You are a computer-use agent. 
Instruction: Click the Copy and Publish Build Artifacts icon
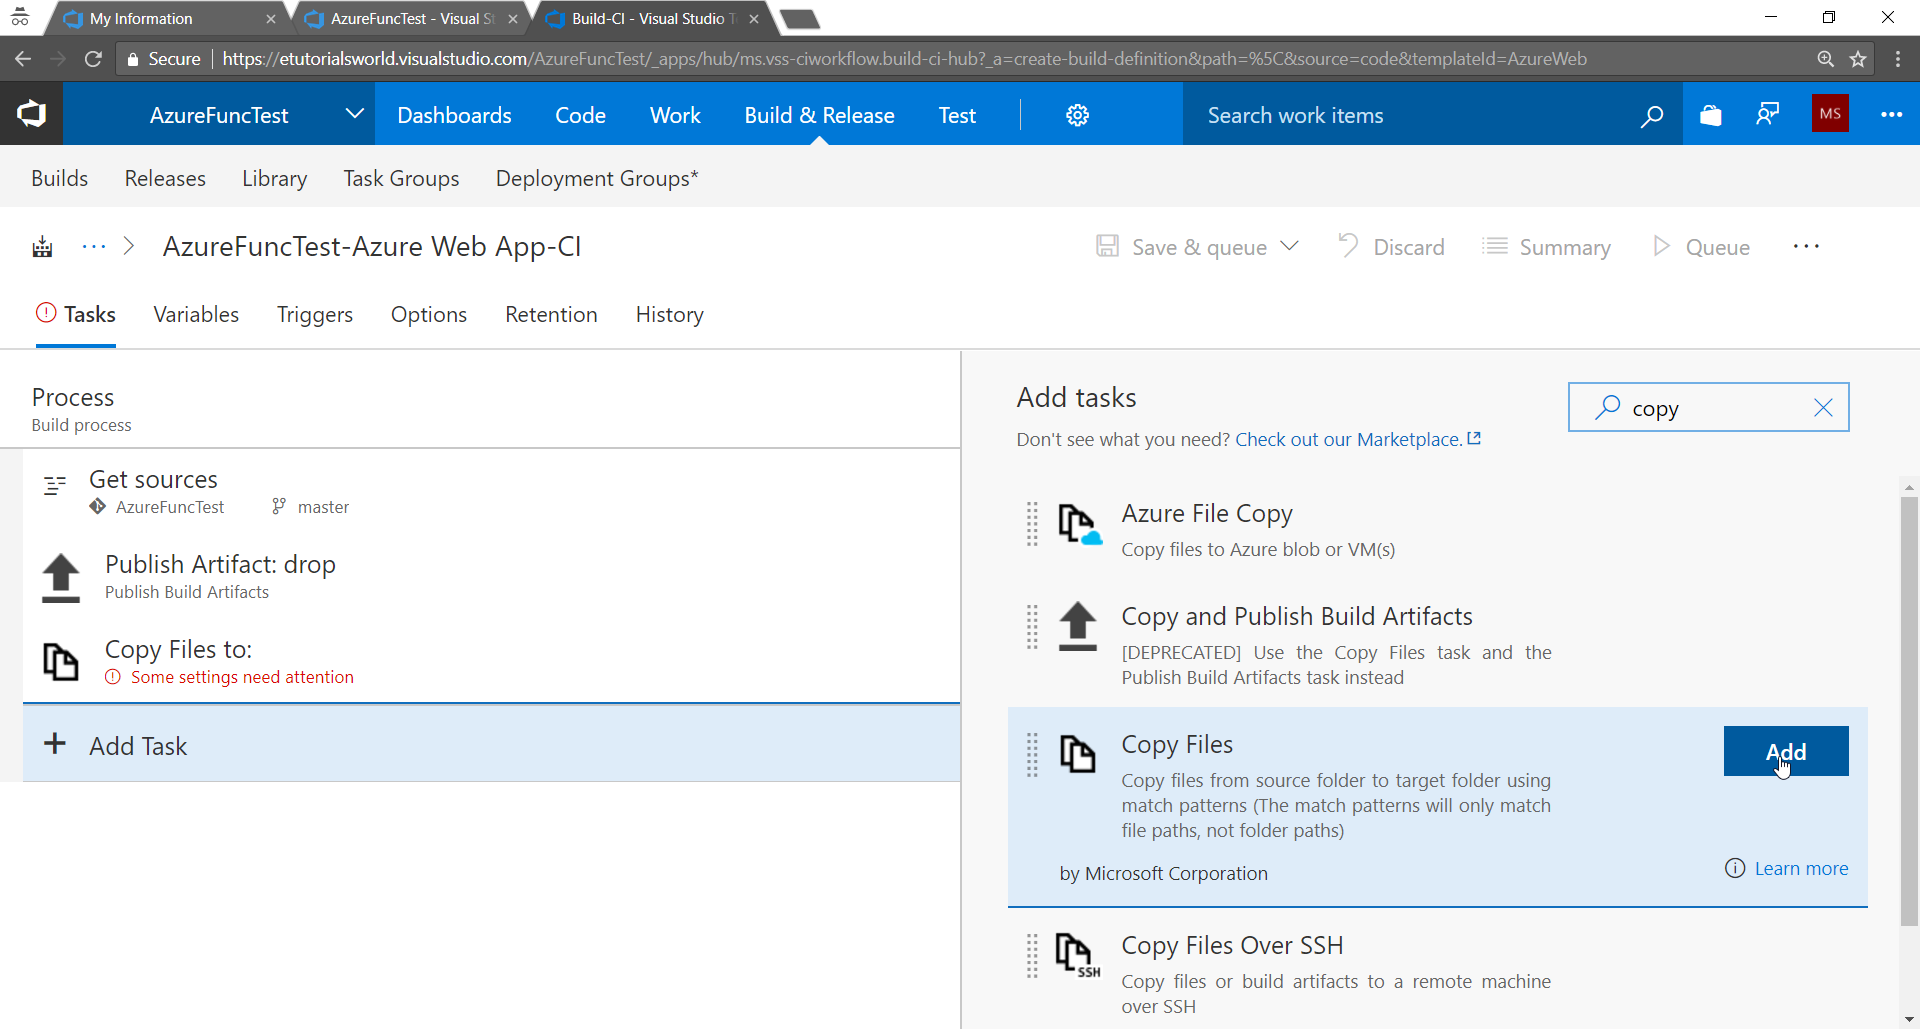(x=1077, y=627)
